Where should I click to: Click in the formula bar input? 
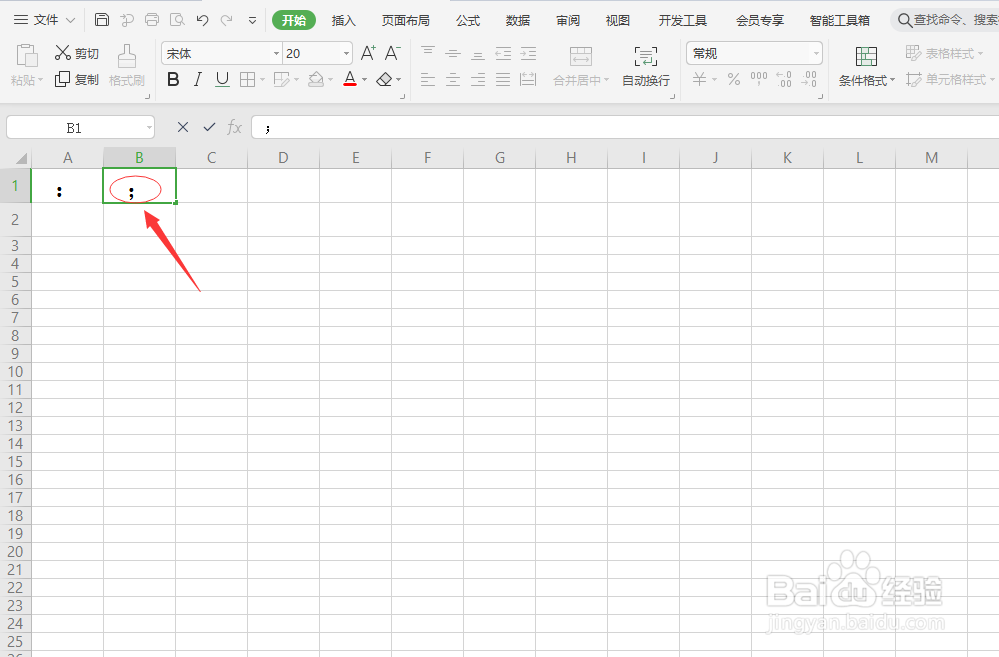tap(625, 127)
